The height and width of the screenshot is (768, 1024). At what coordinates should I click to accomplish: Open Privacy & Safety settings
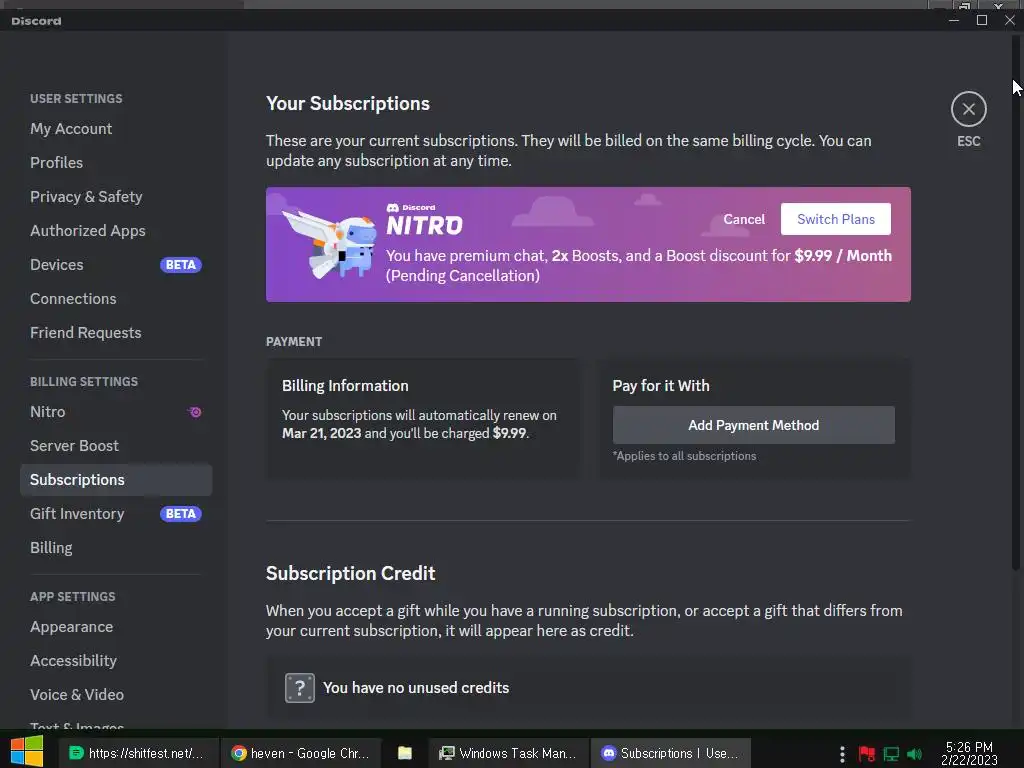click(86, 197)
